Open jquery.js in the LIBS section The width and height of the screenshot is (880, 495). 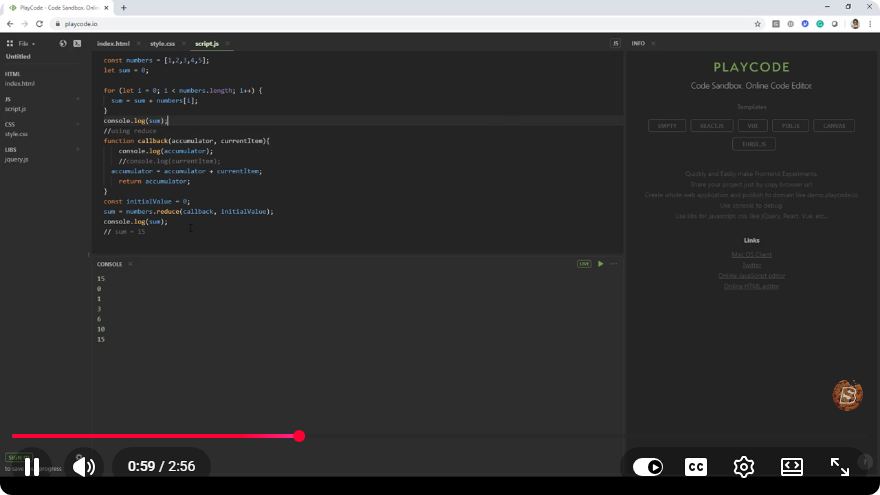click(x=16, y=159)
